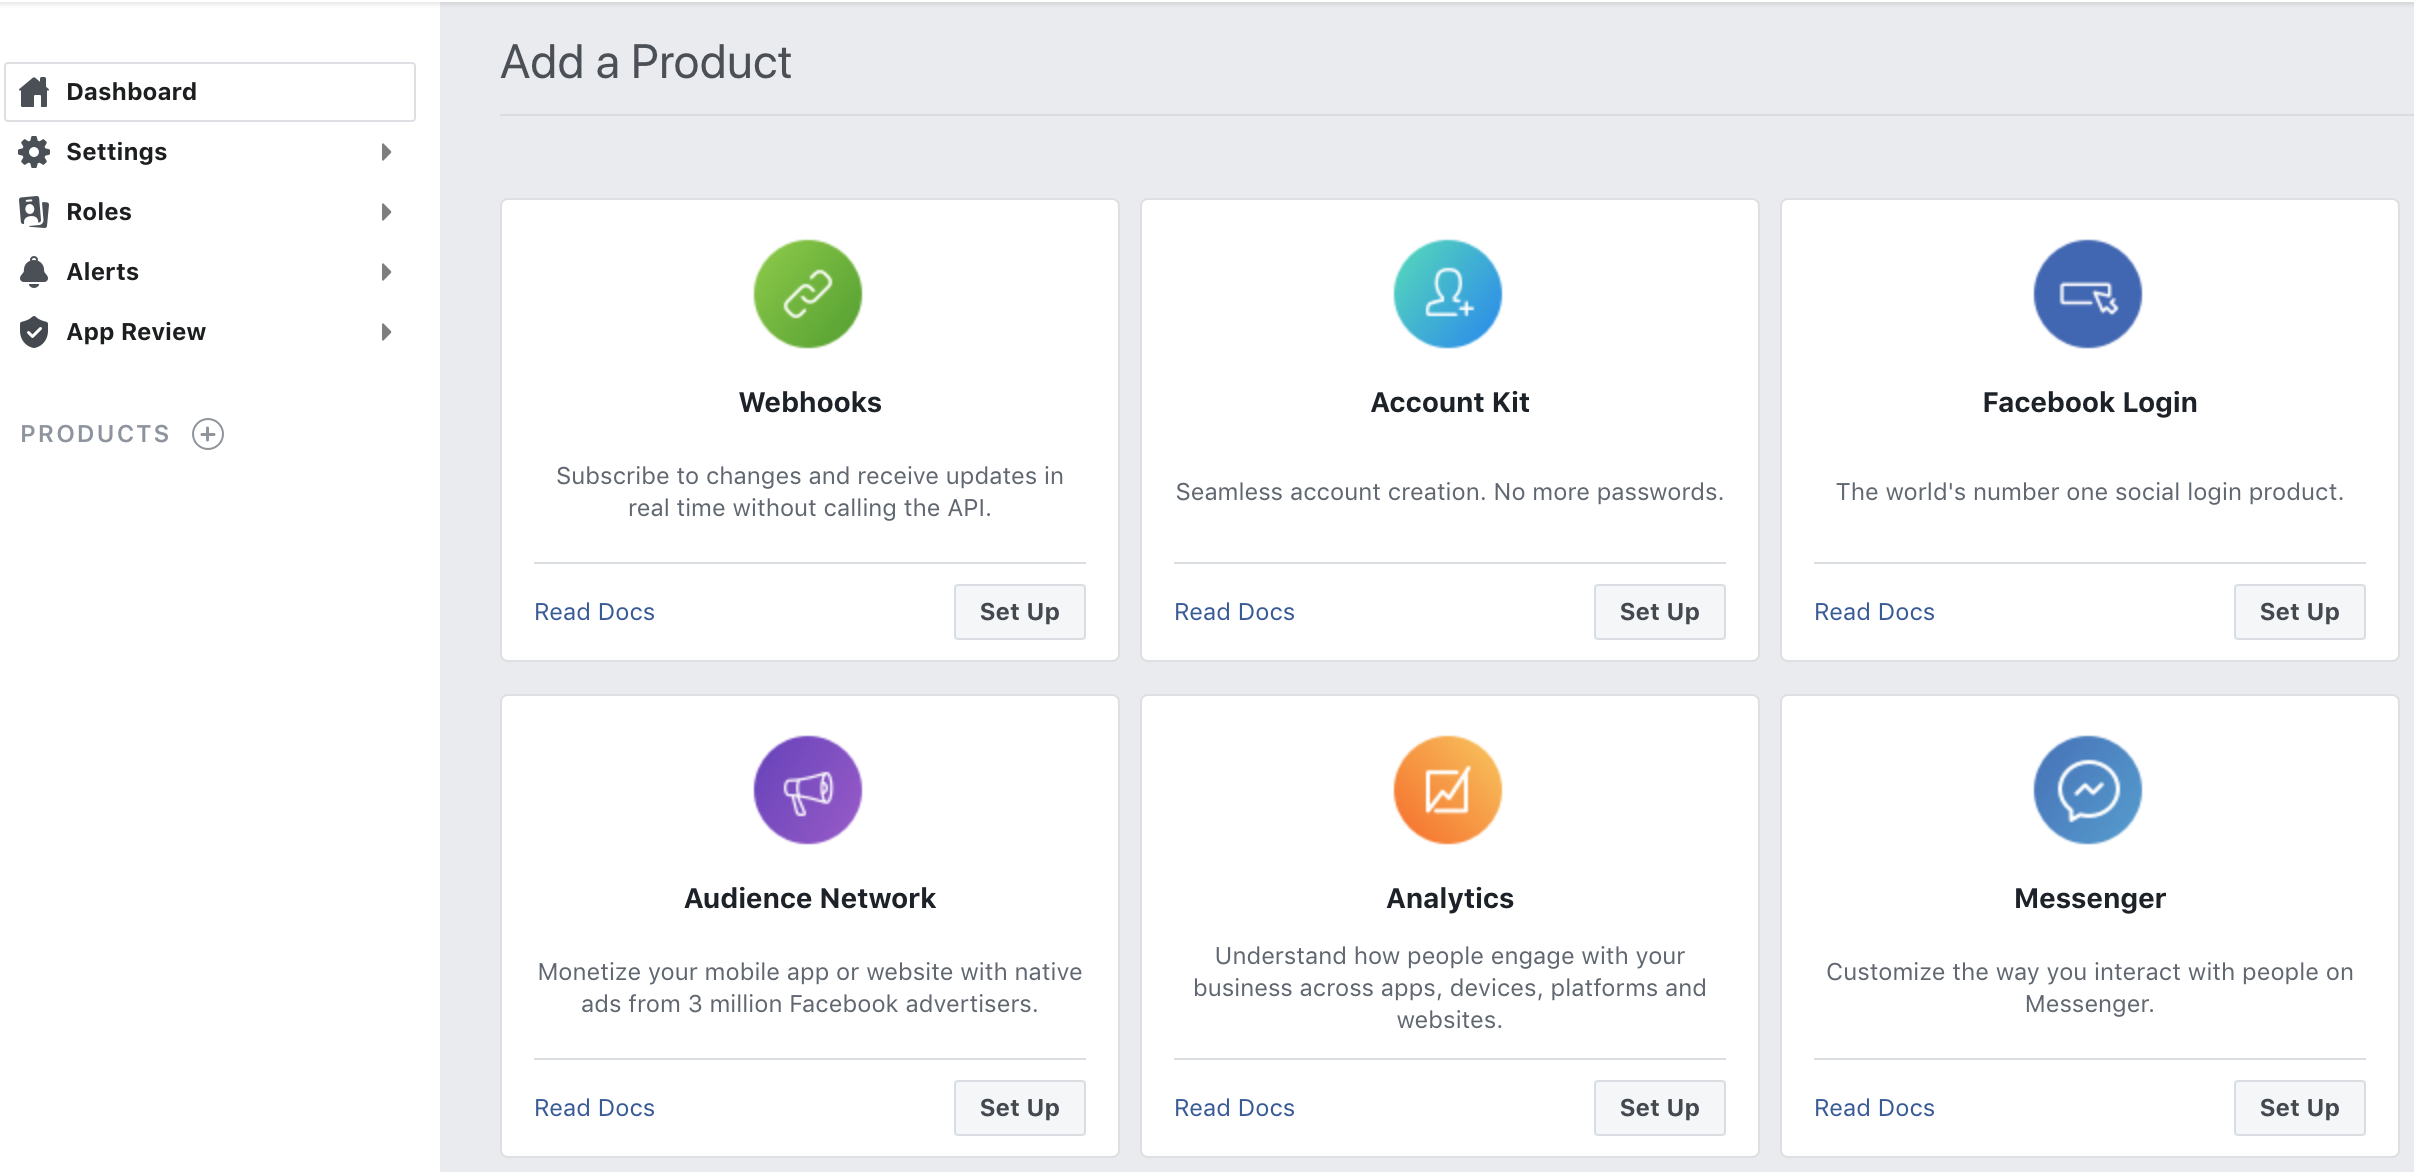Add a product with the plus icon
The height and width of the screenshot is (1172, 2414).
coord(208,434)
